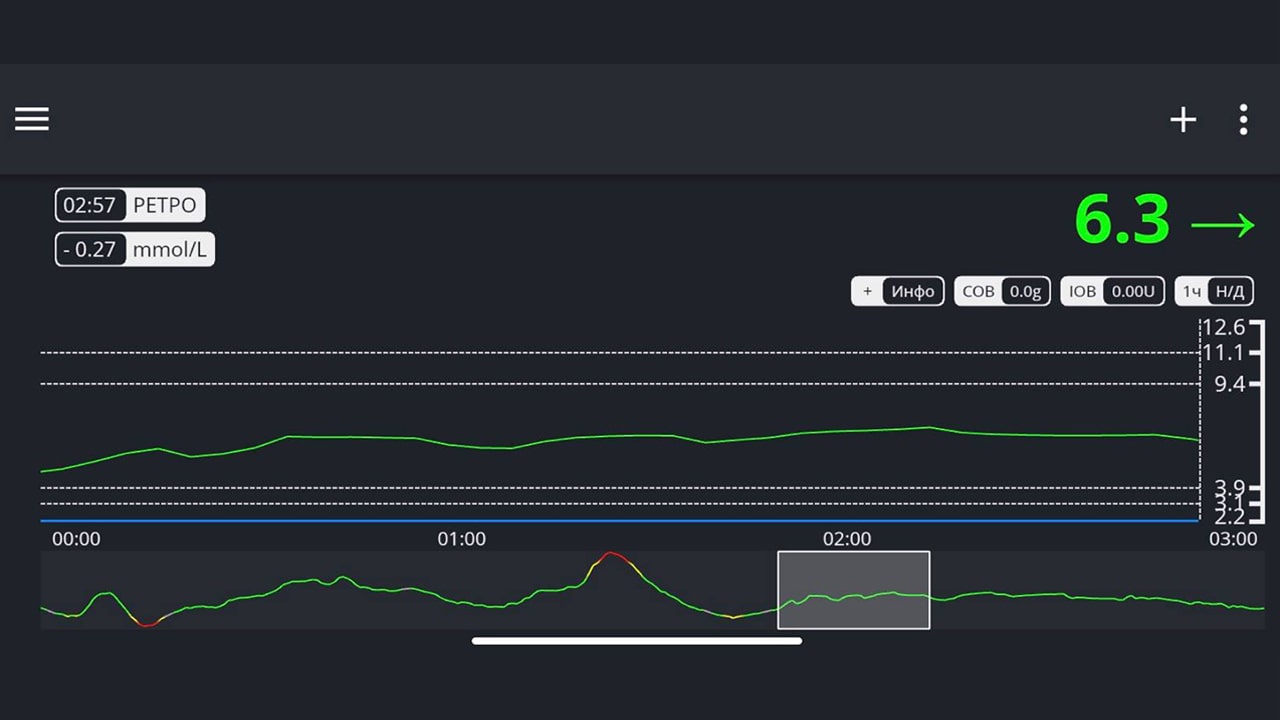Click the 01:00 time axis label

(461, 539)
